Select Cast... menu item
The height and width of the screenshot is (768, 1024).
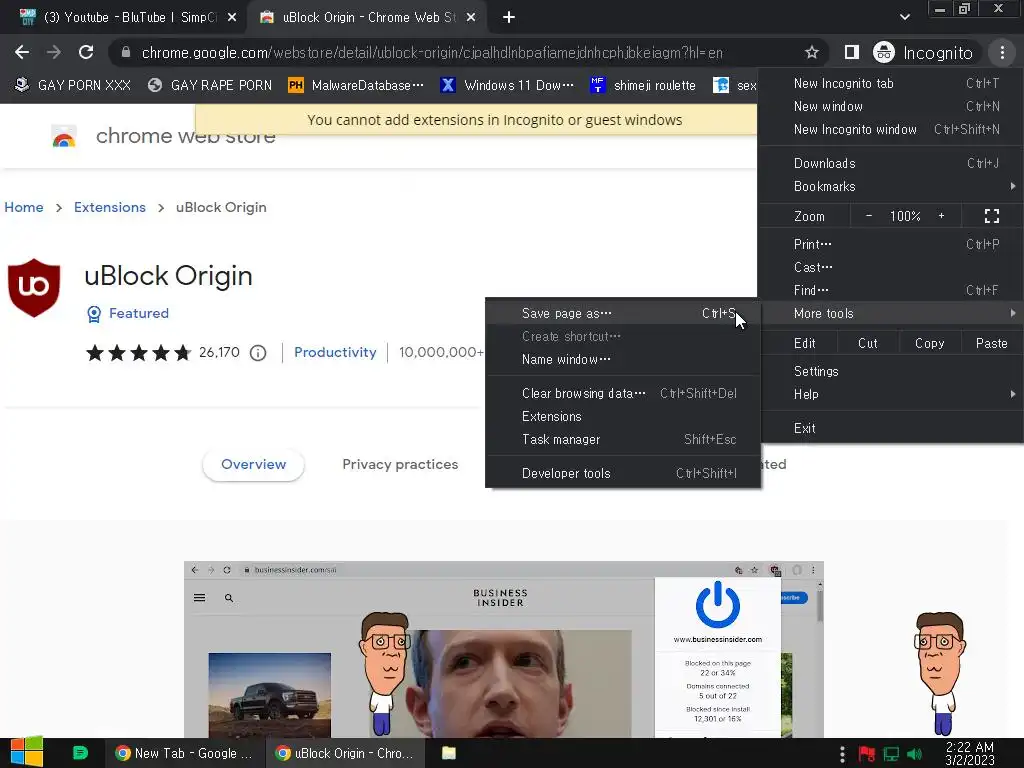coord(891,267)
